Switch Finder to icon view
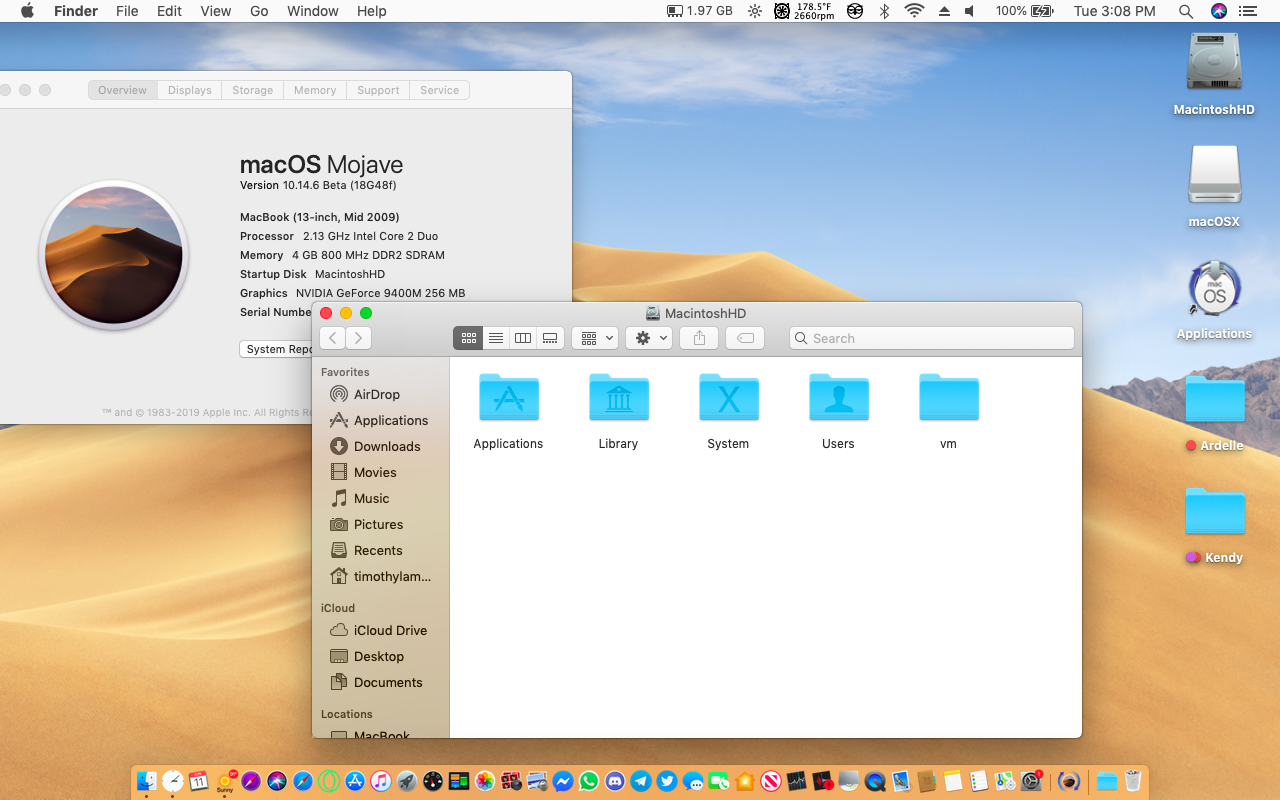The width and height of the screenshot is (1280, 800). tap(468, 338)
